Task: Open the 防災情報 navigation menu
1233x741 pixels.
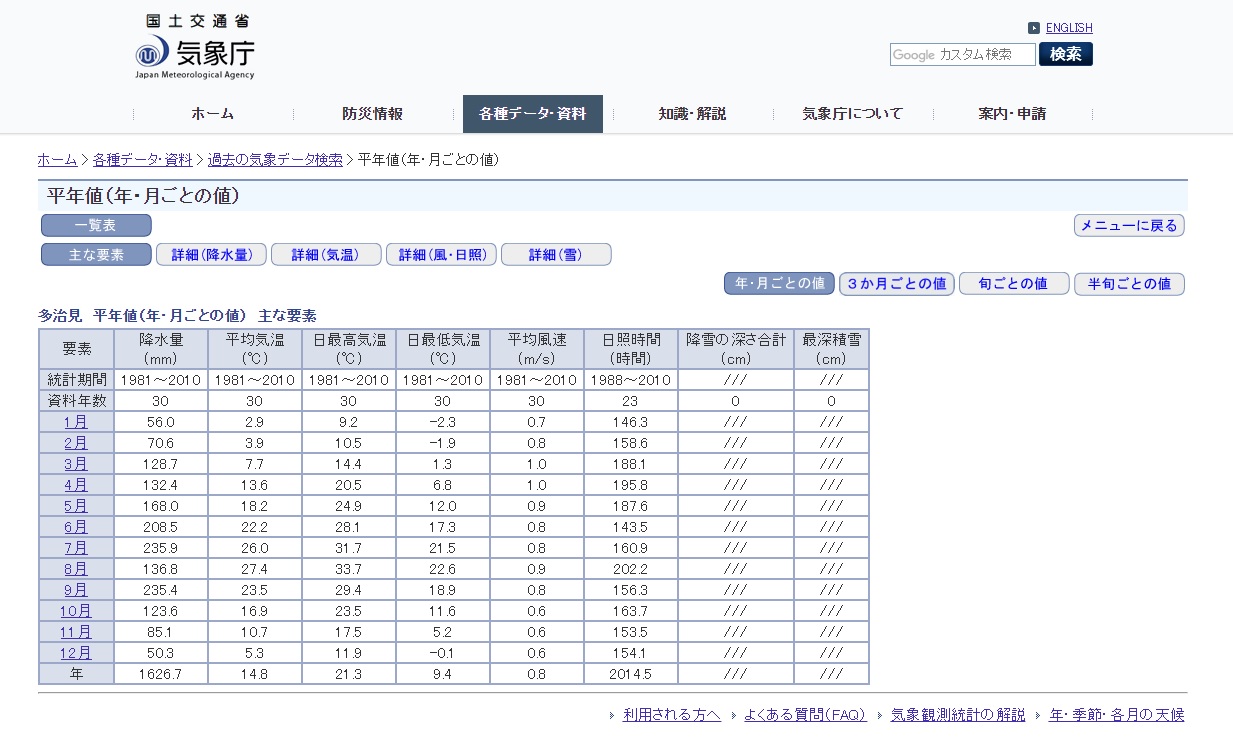Action: [372, 114]
